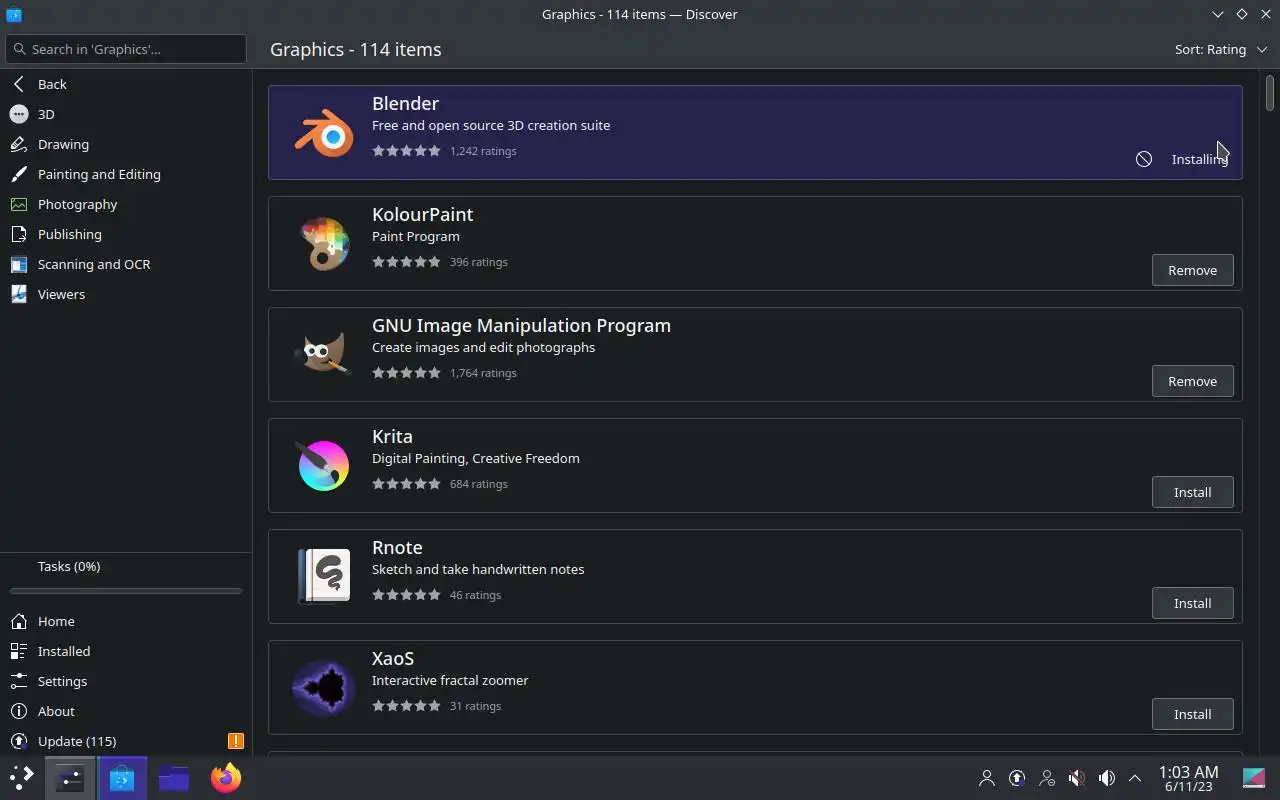Screen dimensions: 1280x800
Task: Click the orange update warning badge
Action: point(236,741)
